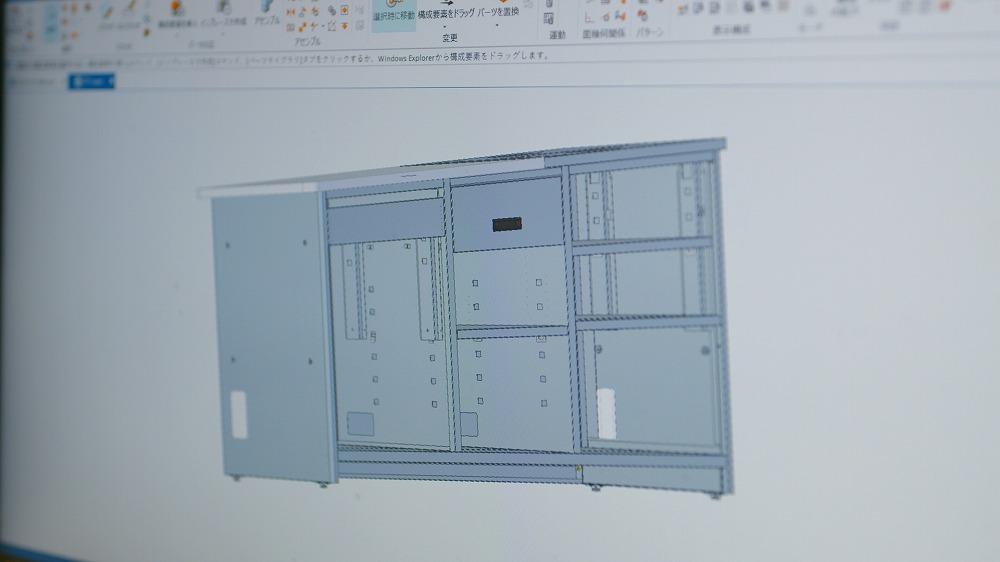Click the highlighted 選択時に移動 button
1000x562 pixels.
tap(393, 13)
